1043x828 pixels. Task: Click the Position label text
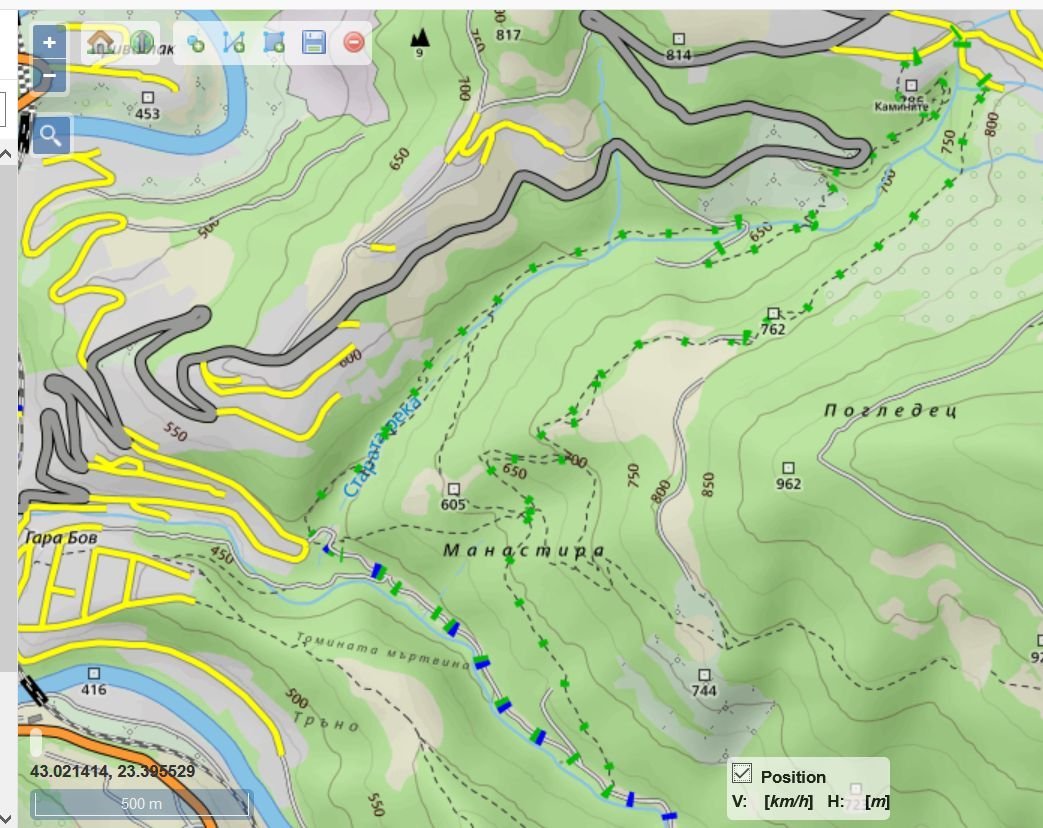[793, 777]
